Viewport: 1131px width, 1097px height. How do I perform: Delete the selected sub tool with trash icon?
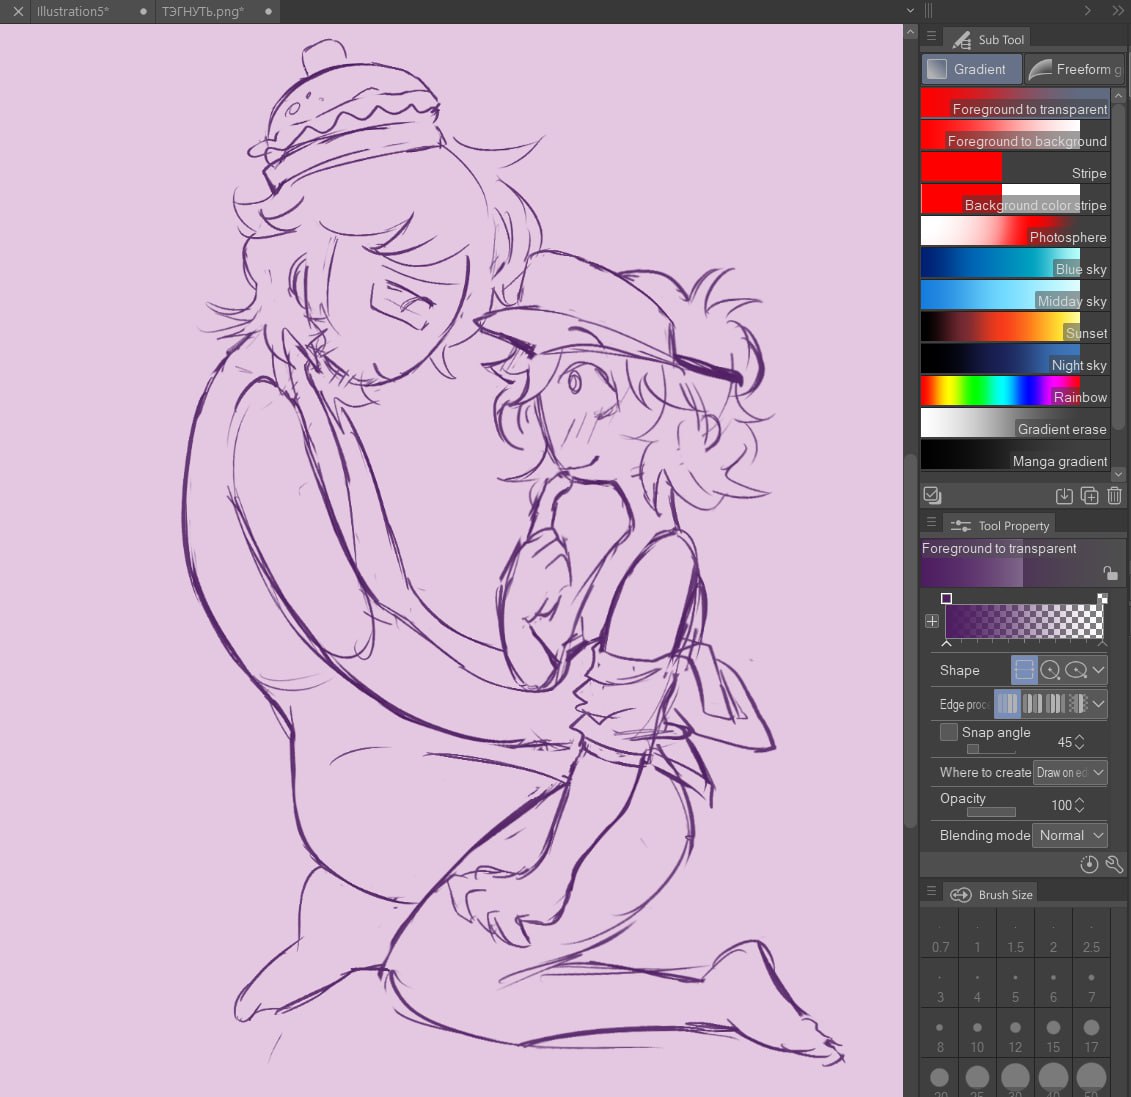(x=1114, y=495)
